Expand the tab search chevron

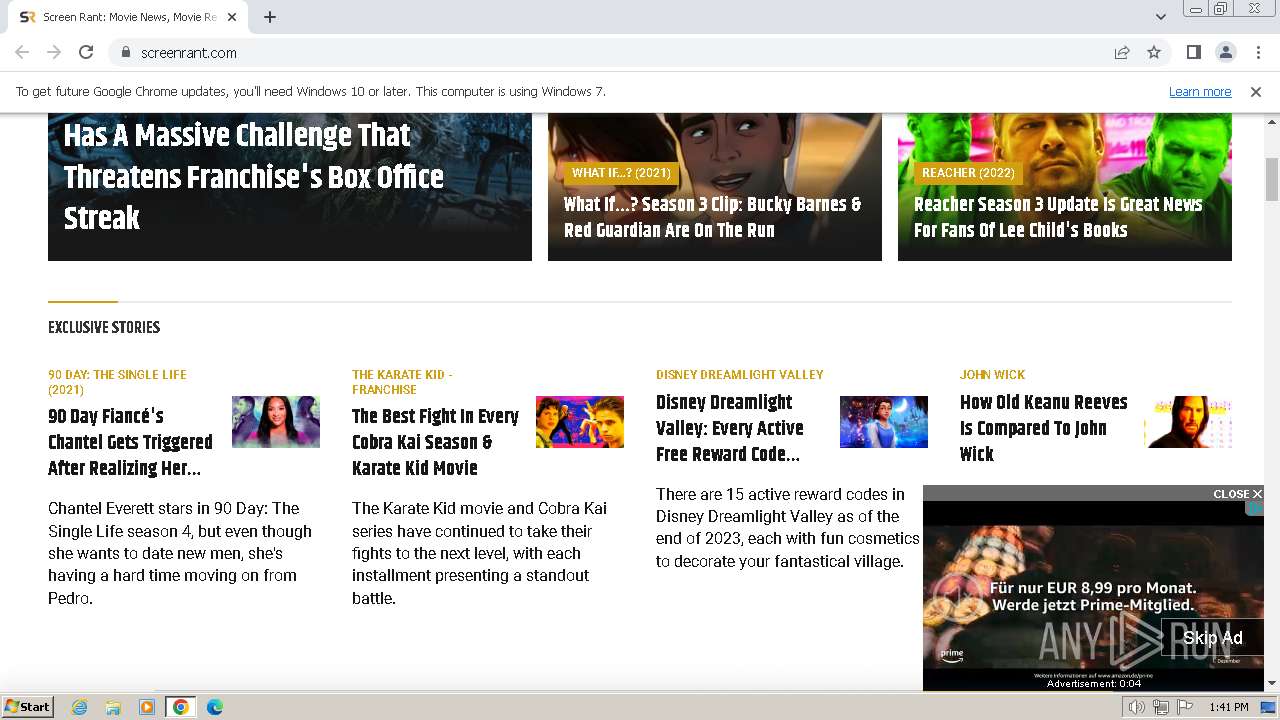coord(1161,17)
